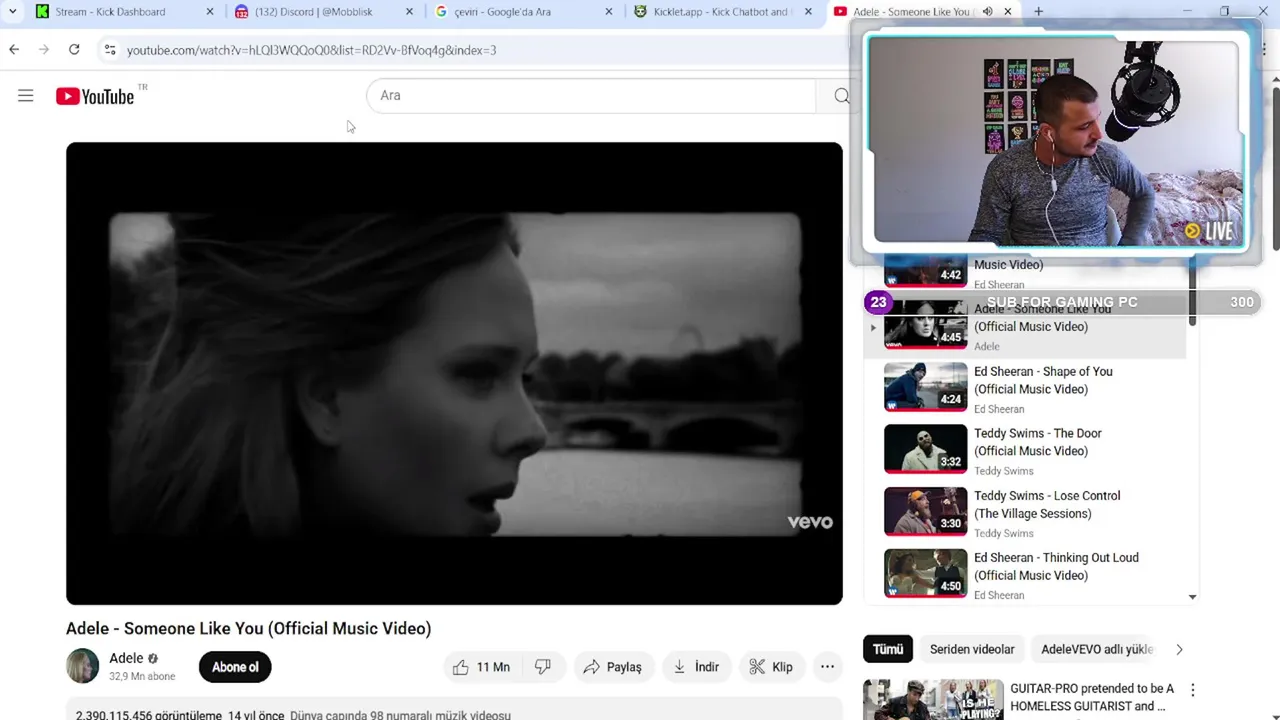This screenshot has height=720, width=1280.
Task: Click the playlist scrollbar down arrow
Action: pos(1192,597)
